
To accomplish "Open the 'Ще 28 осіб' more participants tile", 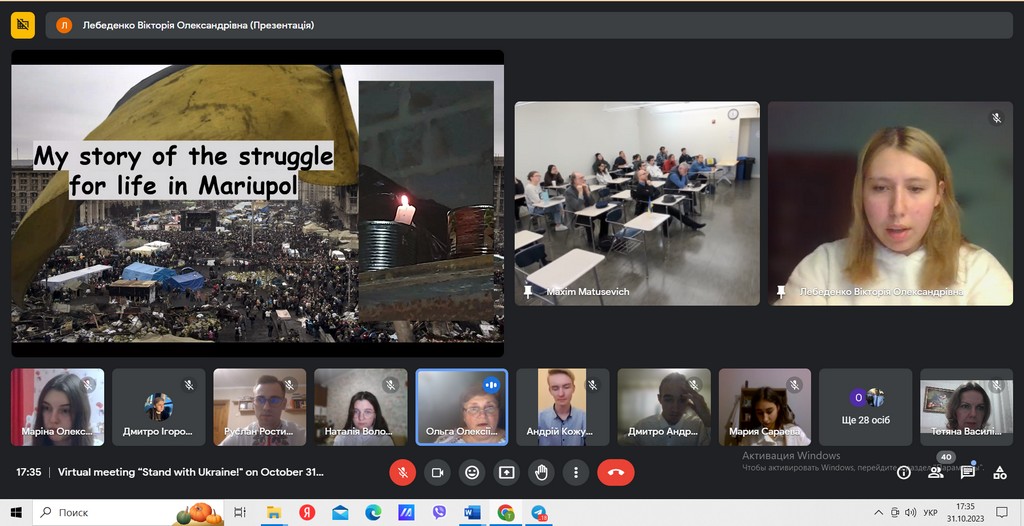I will tap(866, 407).
